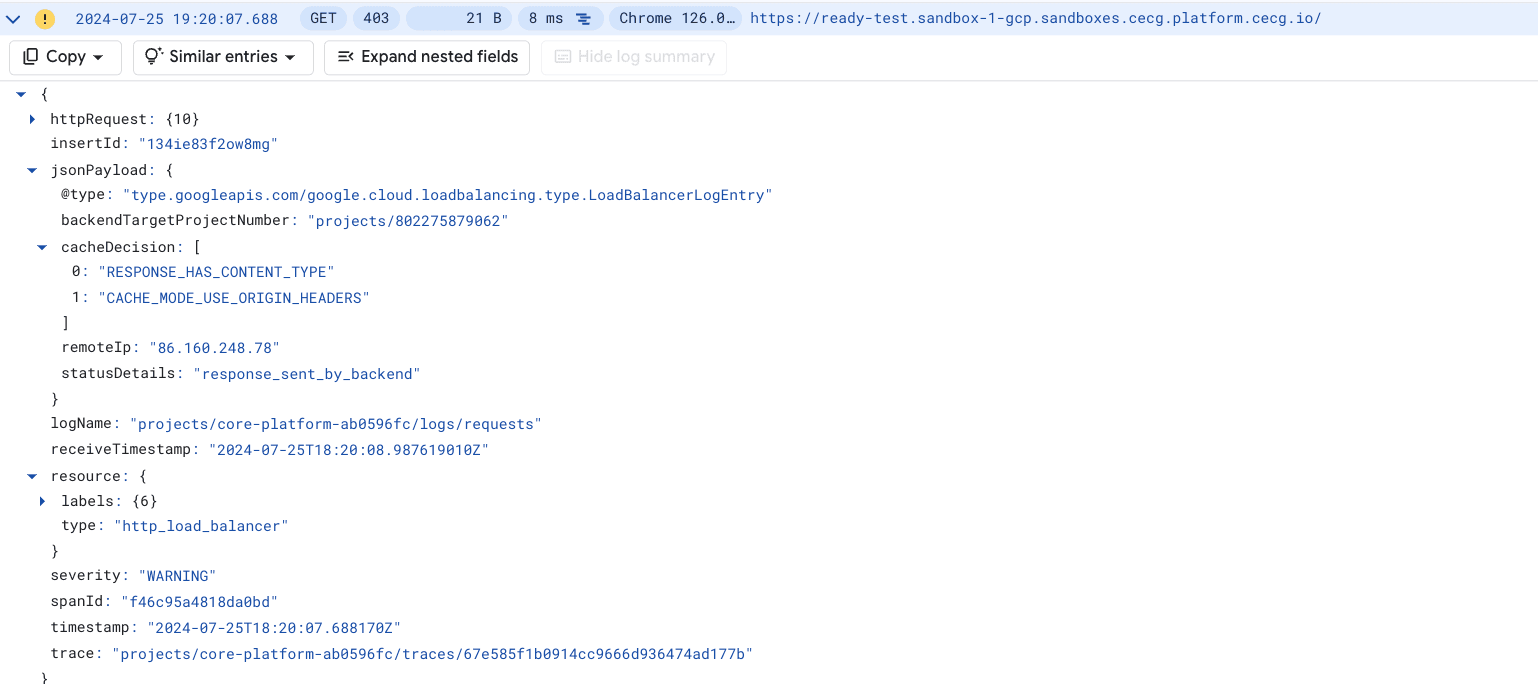Click the copy icon inside the Copy button

click(30, 57)
